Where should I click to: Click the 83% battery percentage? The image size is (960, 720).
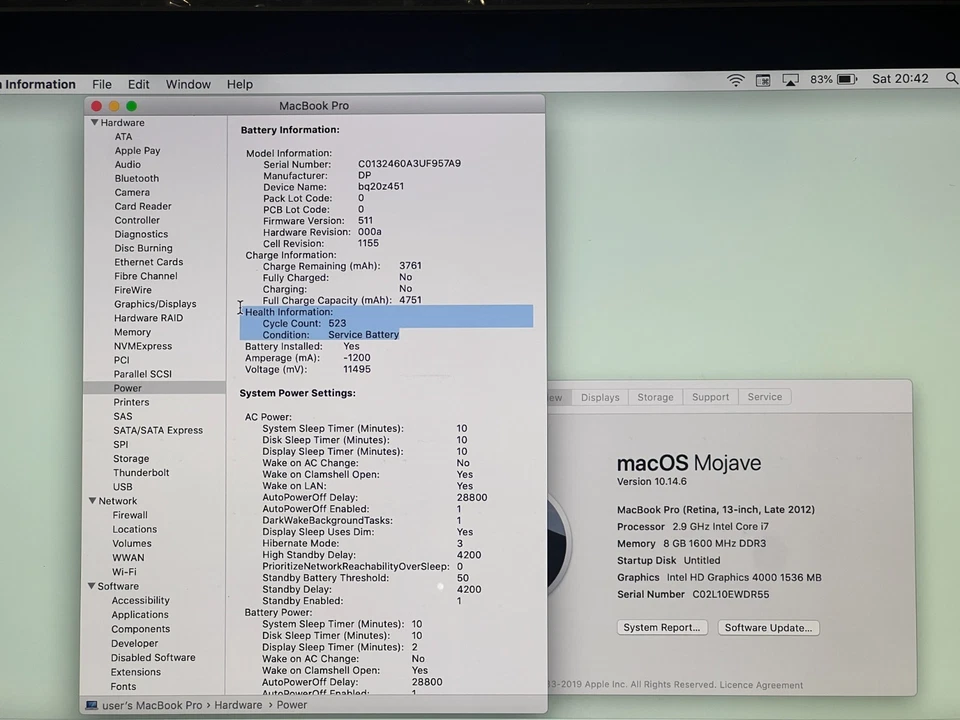pyautogui.click(x=821, y=80)
